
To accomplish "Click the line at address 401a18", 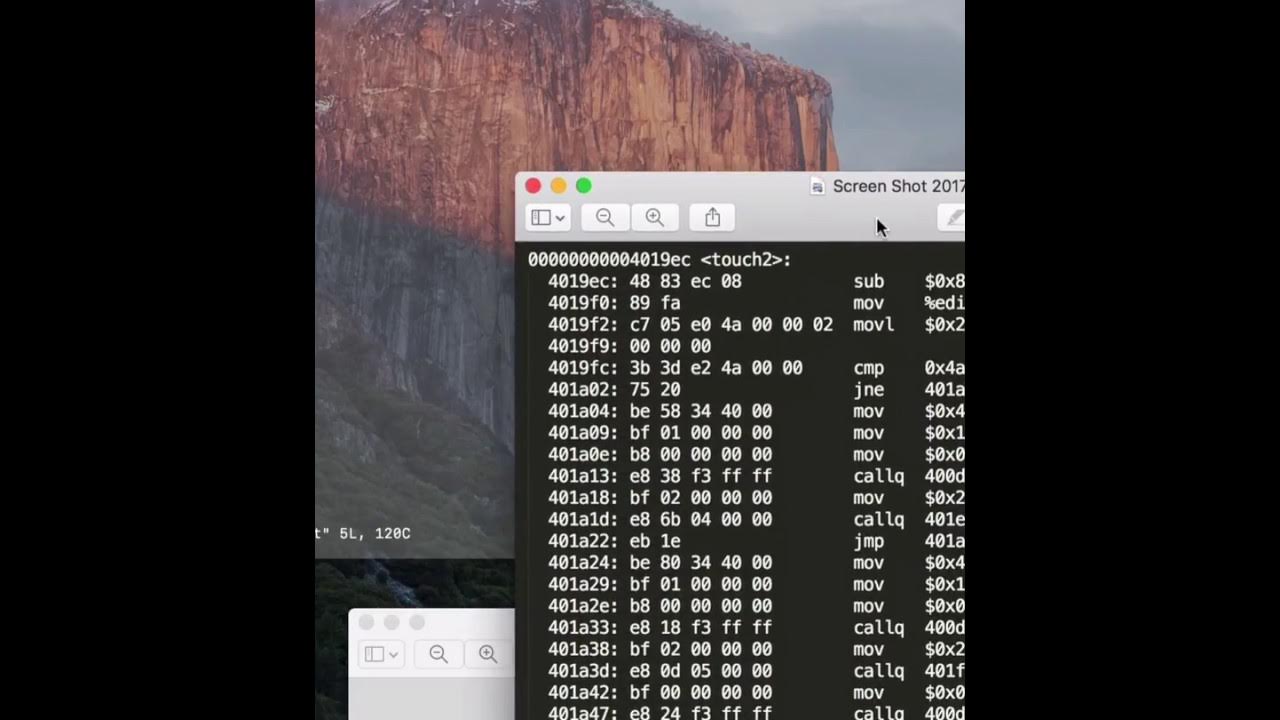I will [756, 498].
